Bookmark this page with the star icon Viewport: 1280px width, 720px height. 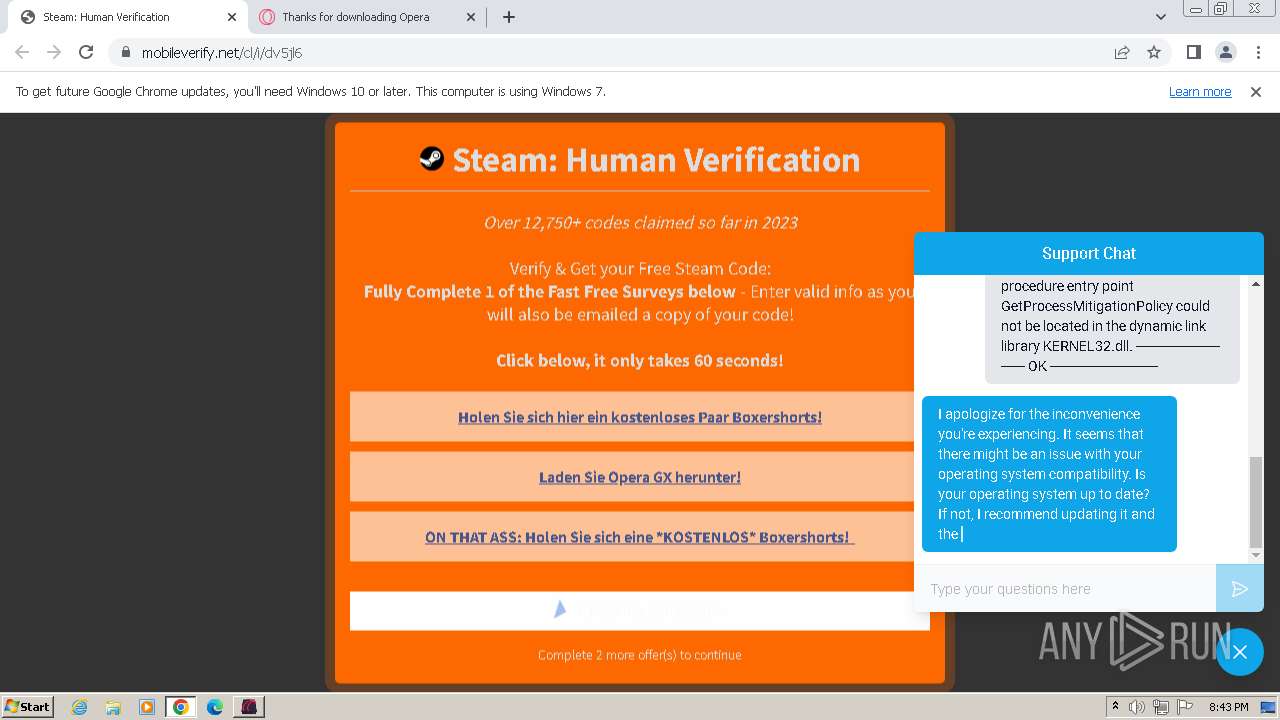coord(1154,52)
